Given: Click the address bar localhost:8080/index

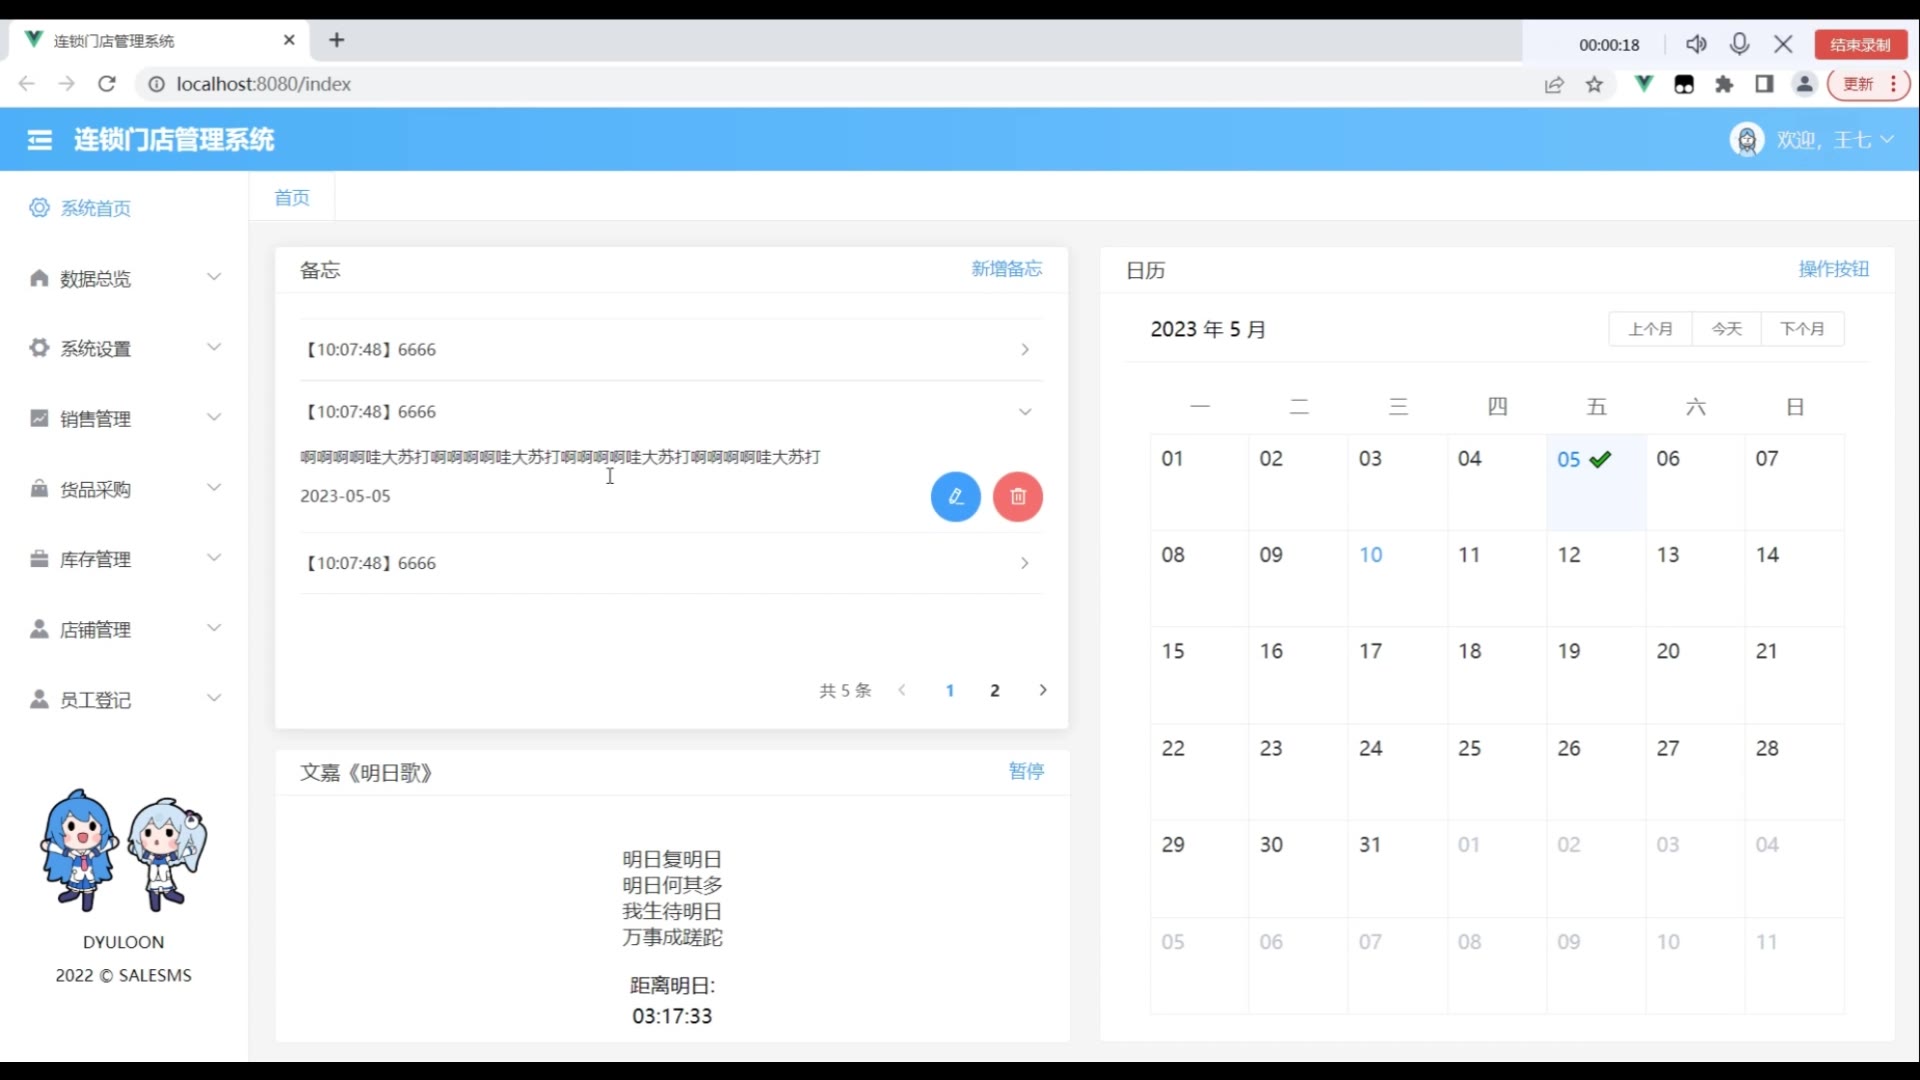Looking at the screenshot, I should (264, 84).
